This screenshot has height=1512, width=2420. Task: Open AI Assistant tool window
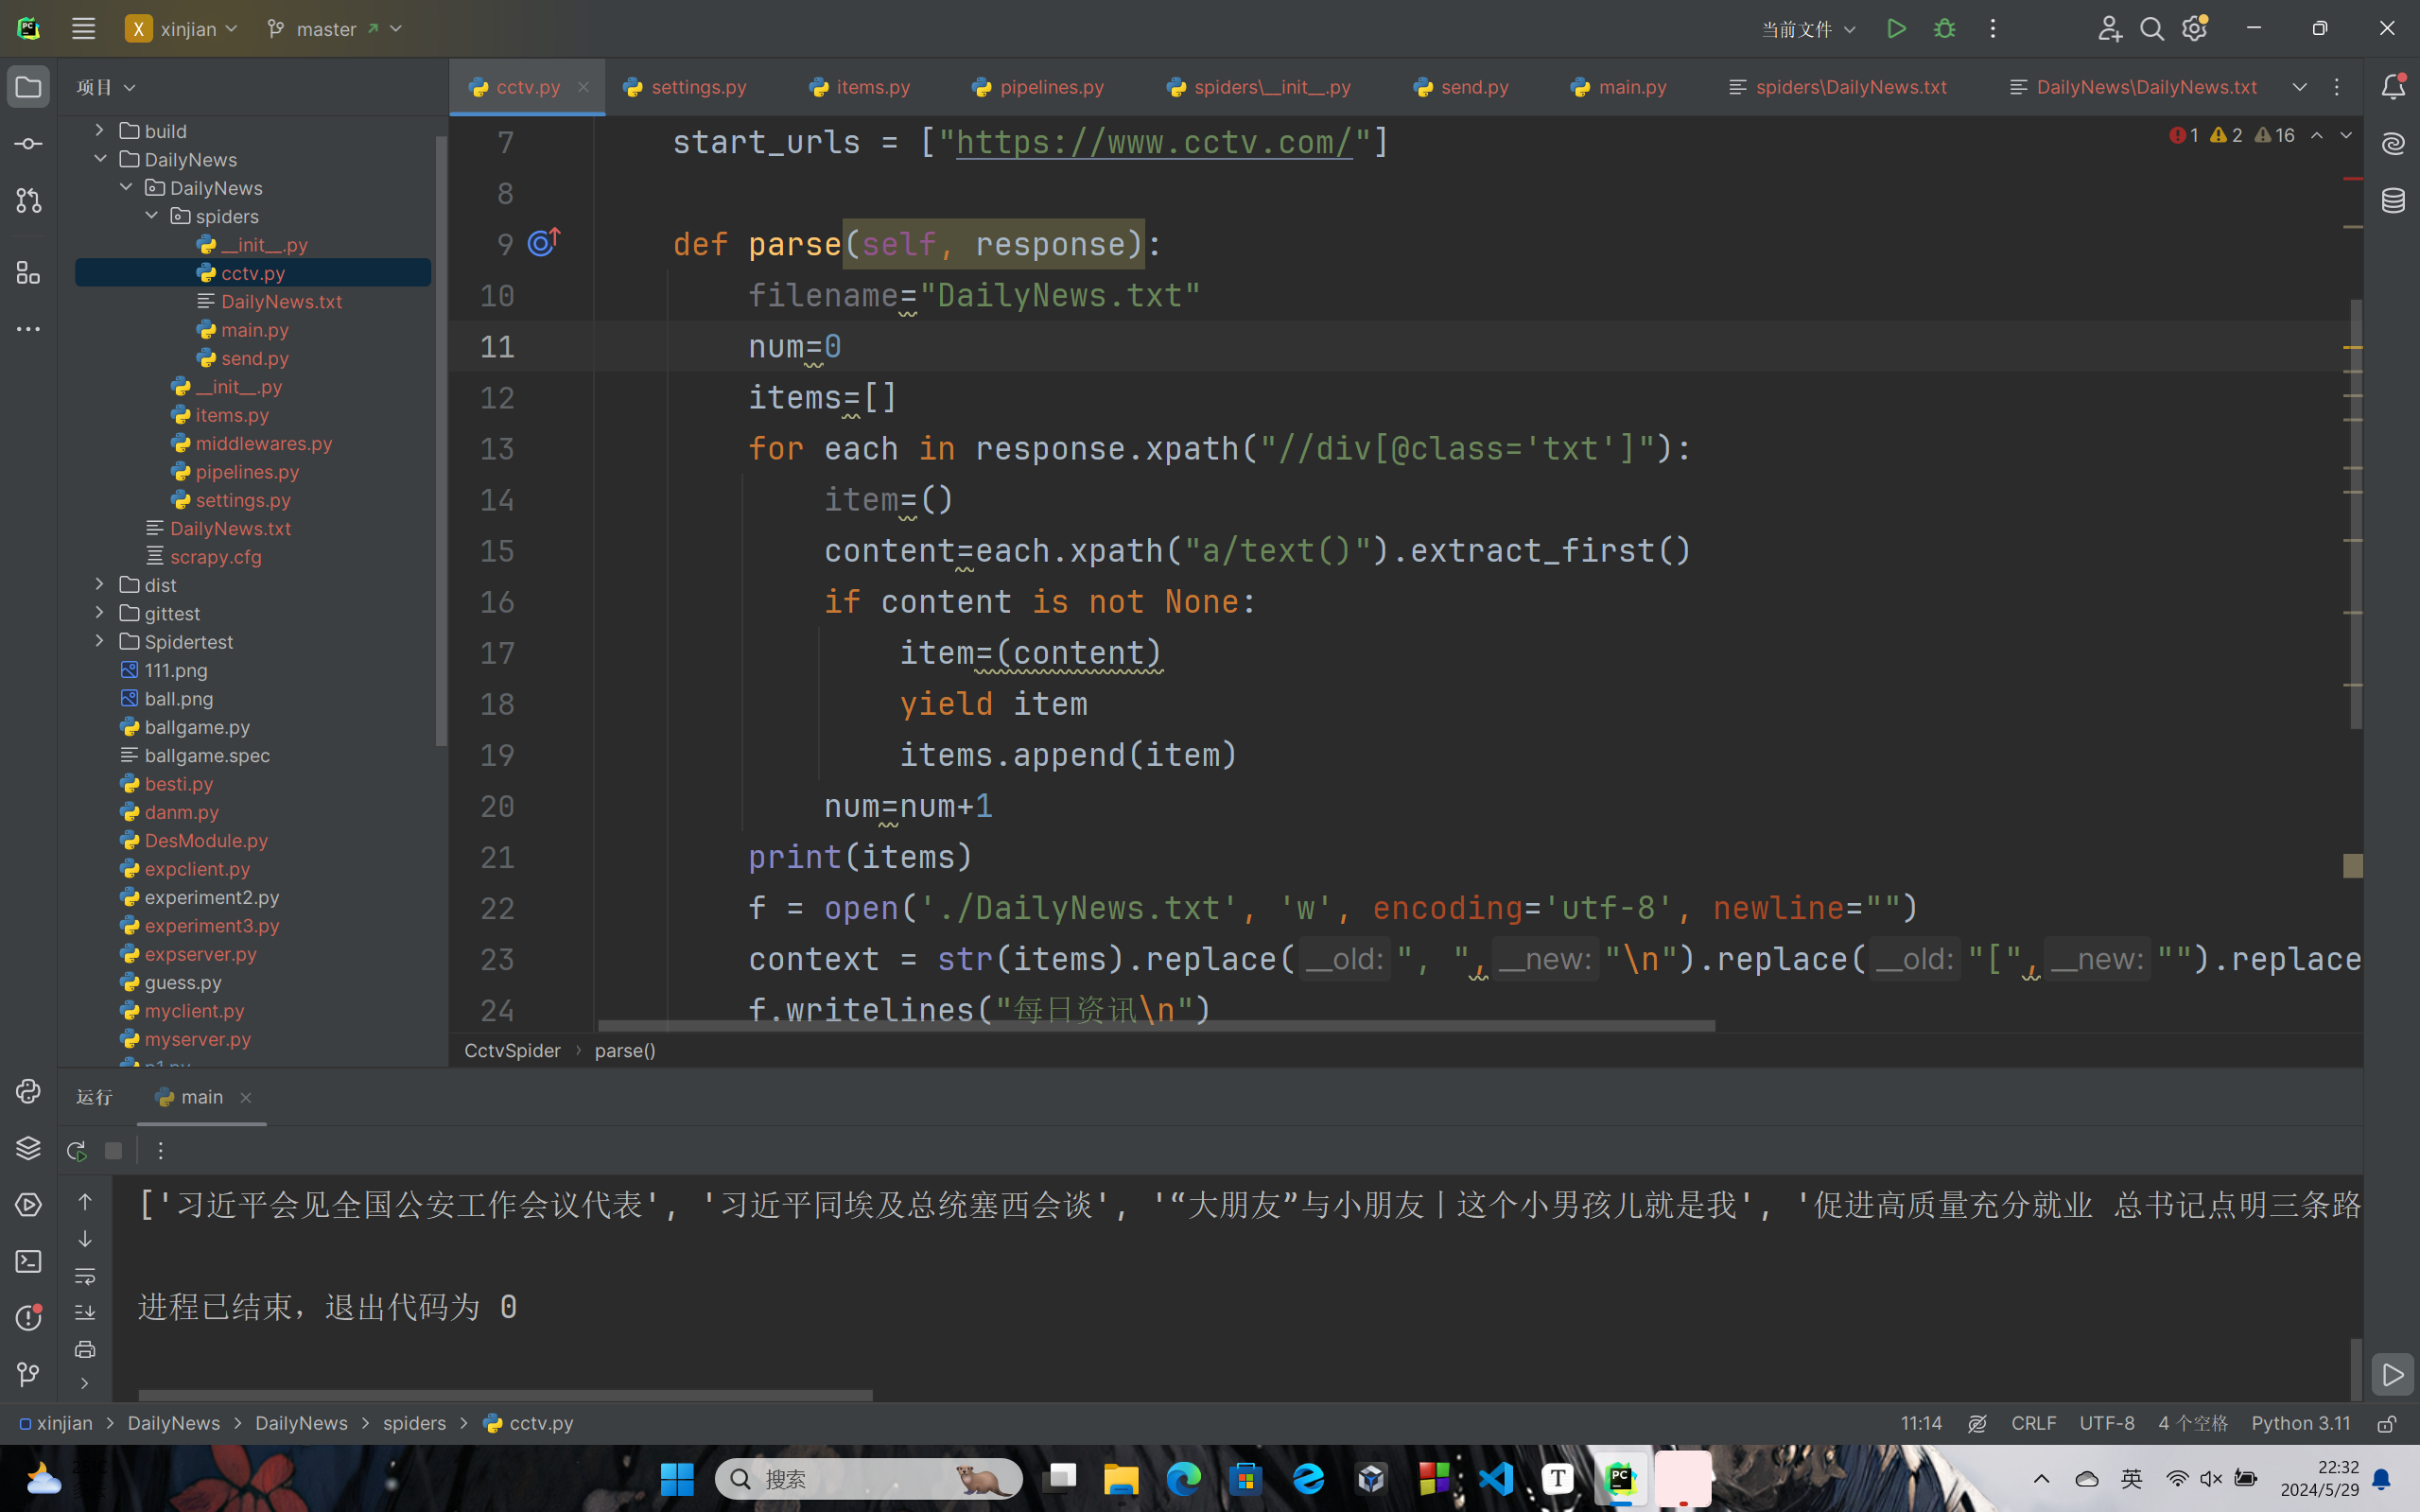[2392, 144]
